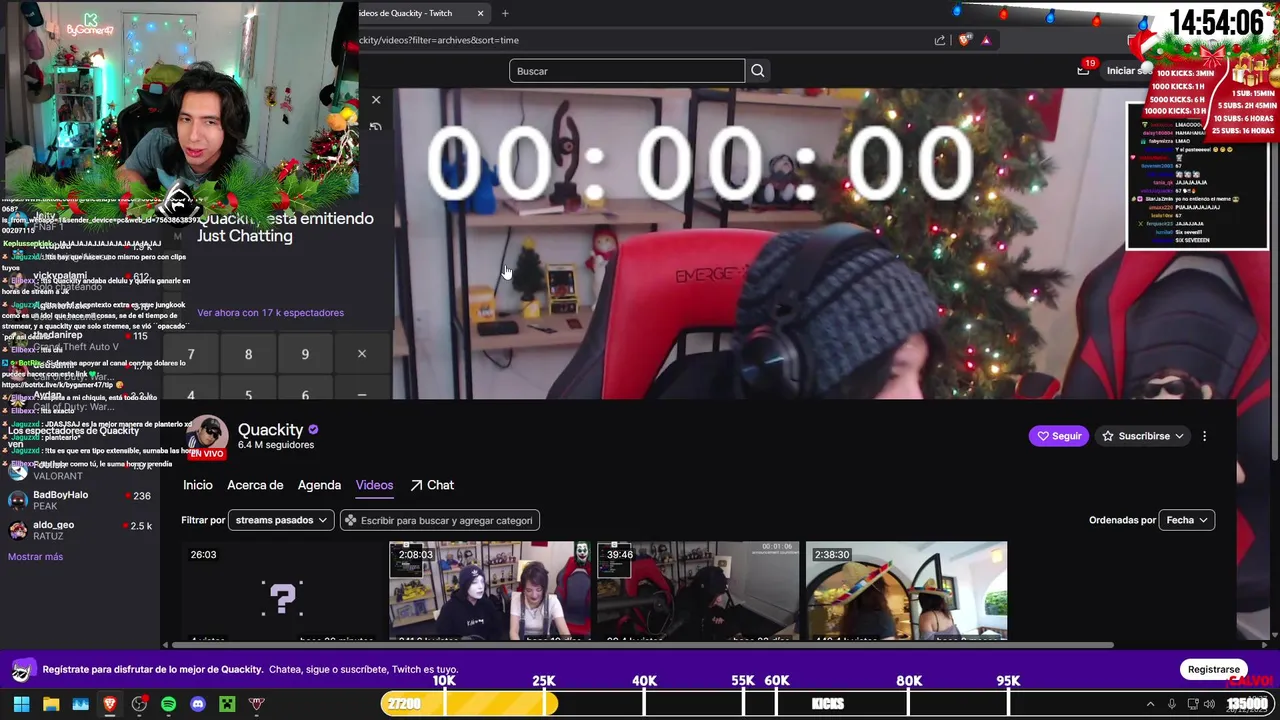Click the microphone tray icon
This screenshot has height=720, width=1280.
click(x=1172, y=704)
